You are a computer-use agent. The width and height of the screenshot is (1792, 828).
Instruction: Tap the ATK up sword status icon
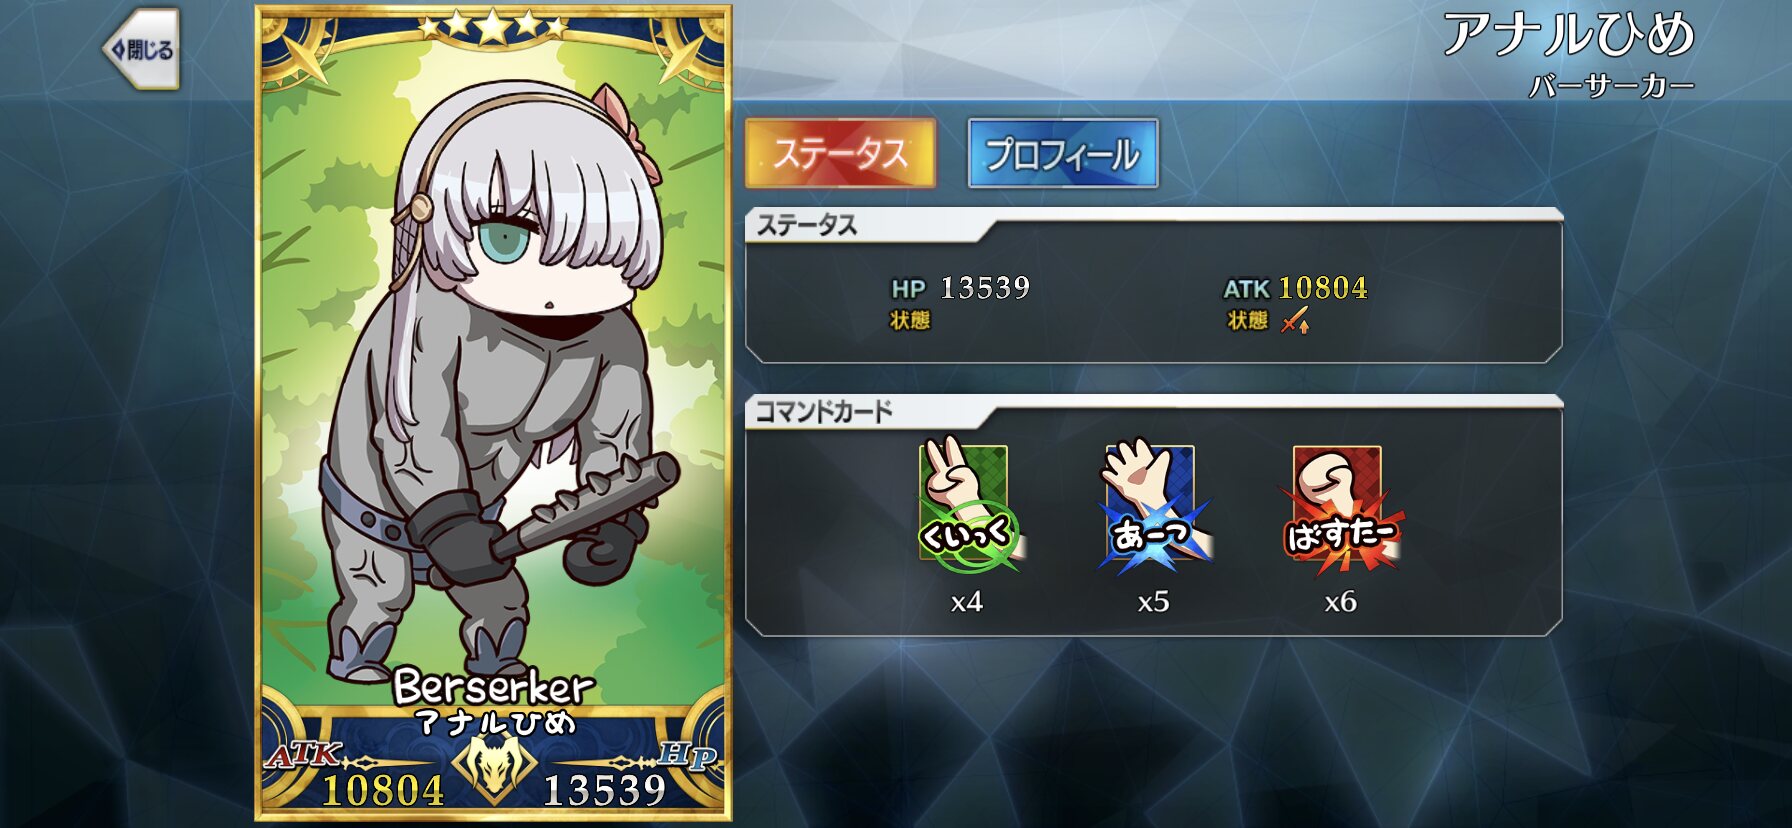1295,321
